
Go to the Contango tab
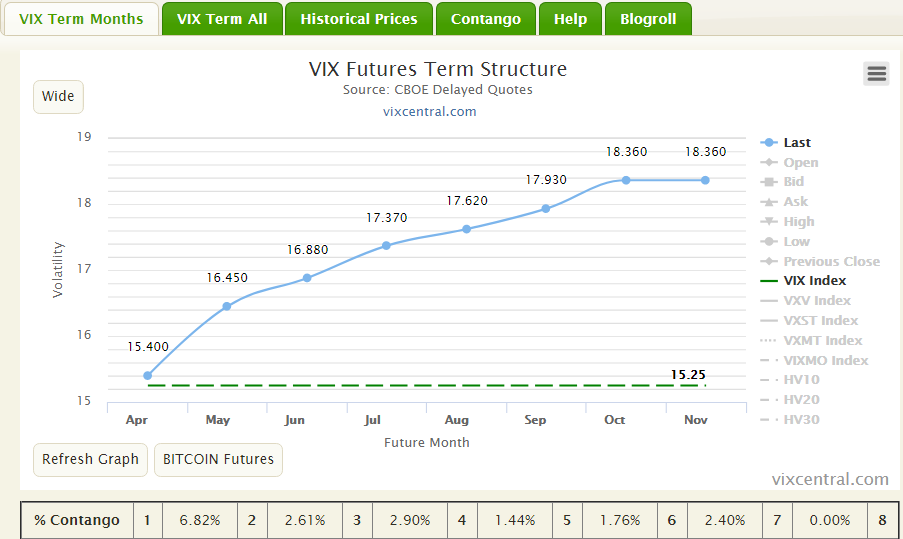pos(486,19)
